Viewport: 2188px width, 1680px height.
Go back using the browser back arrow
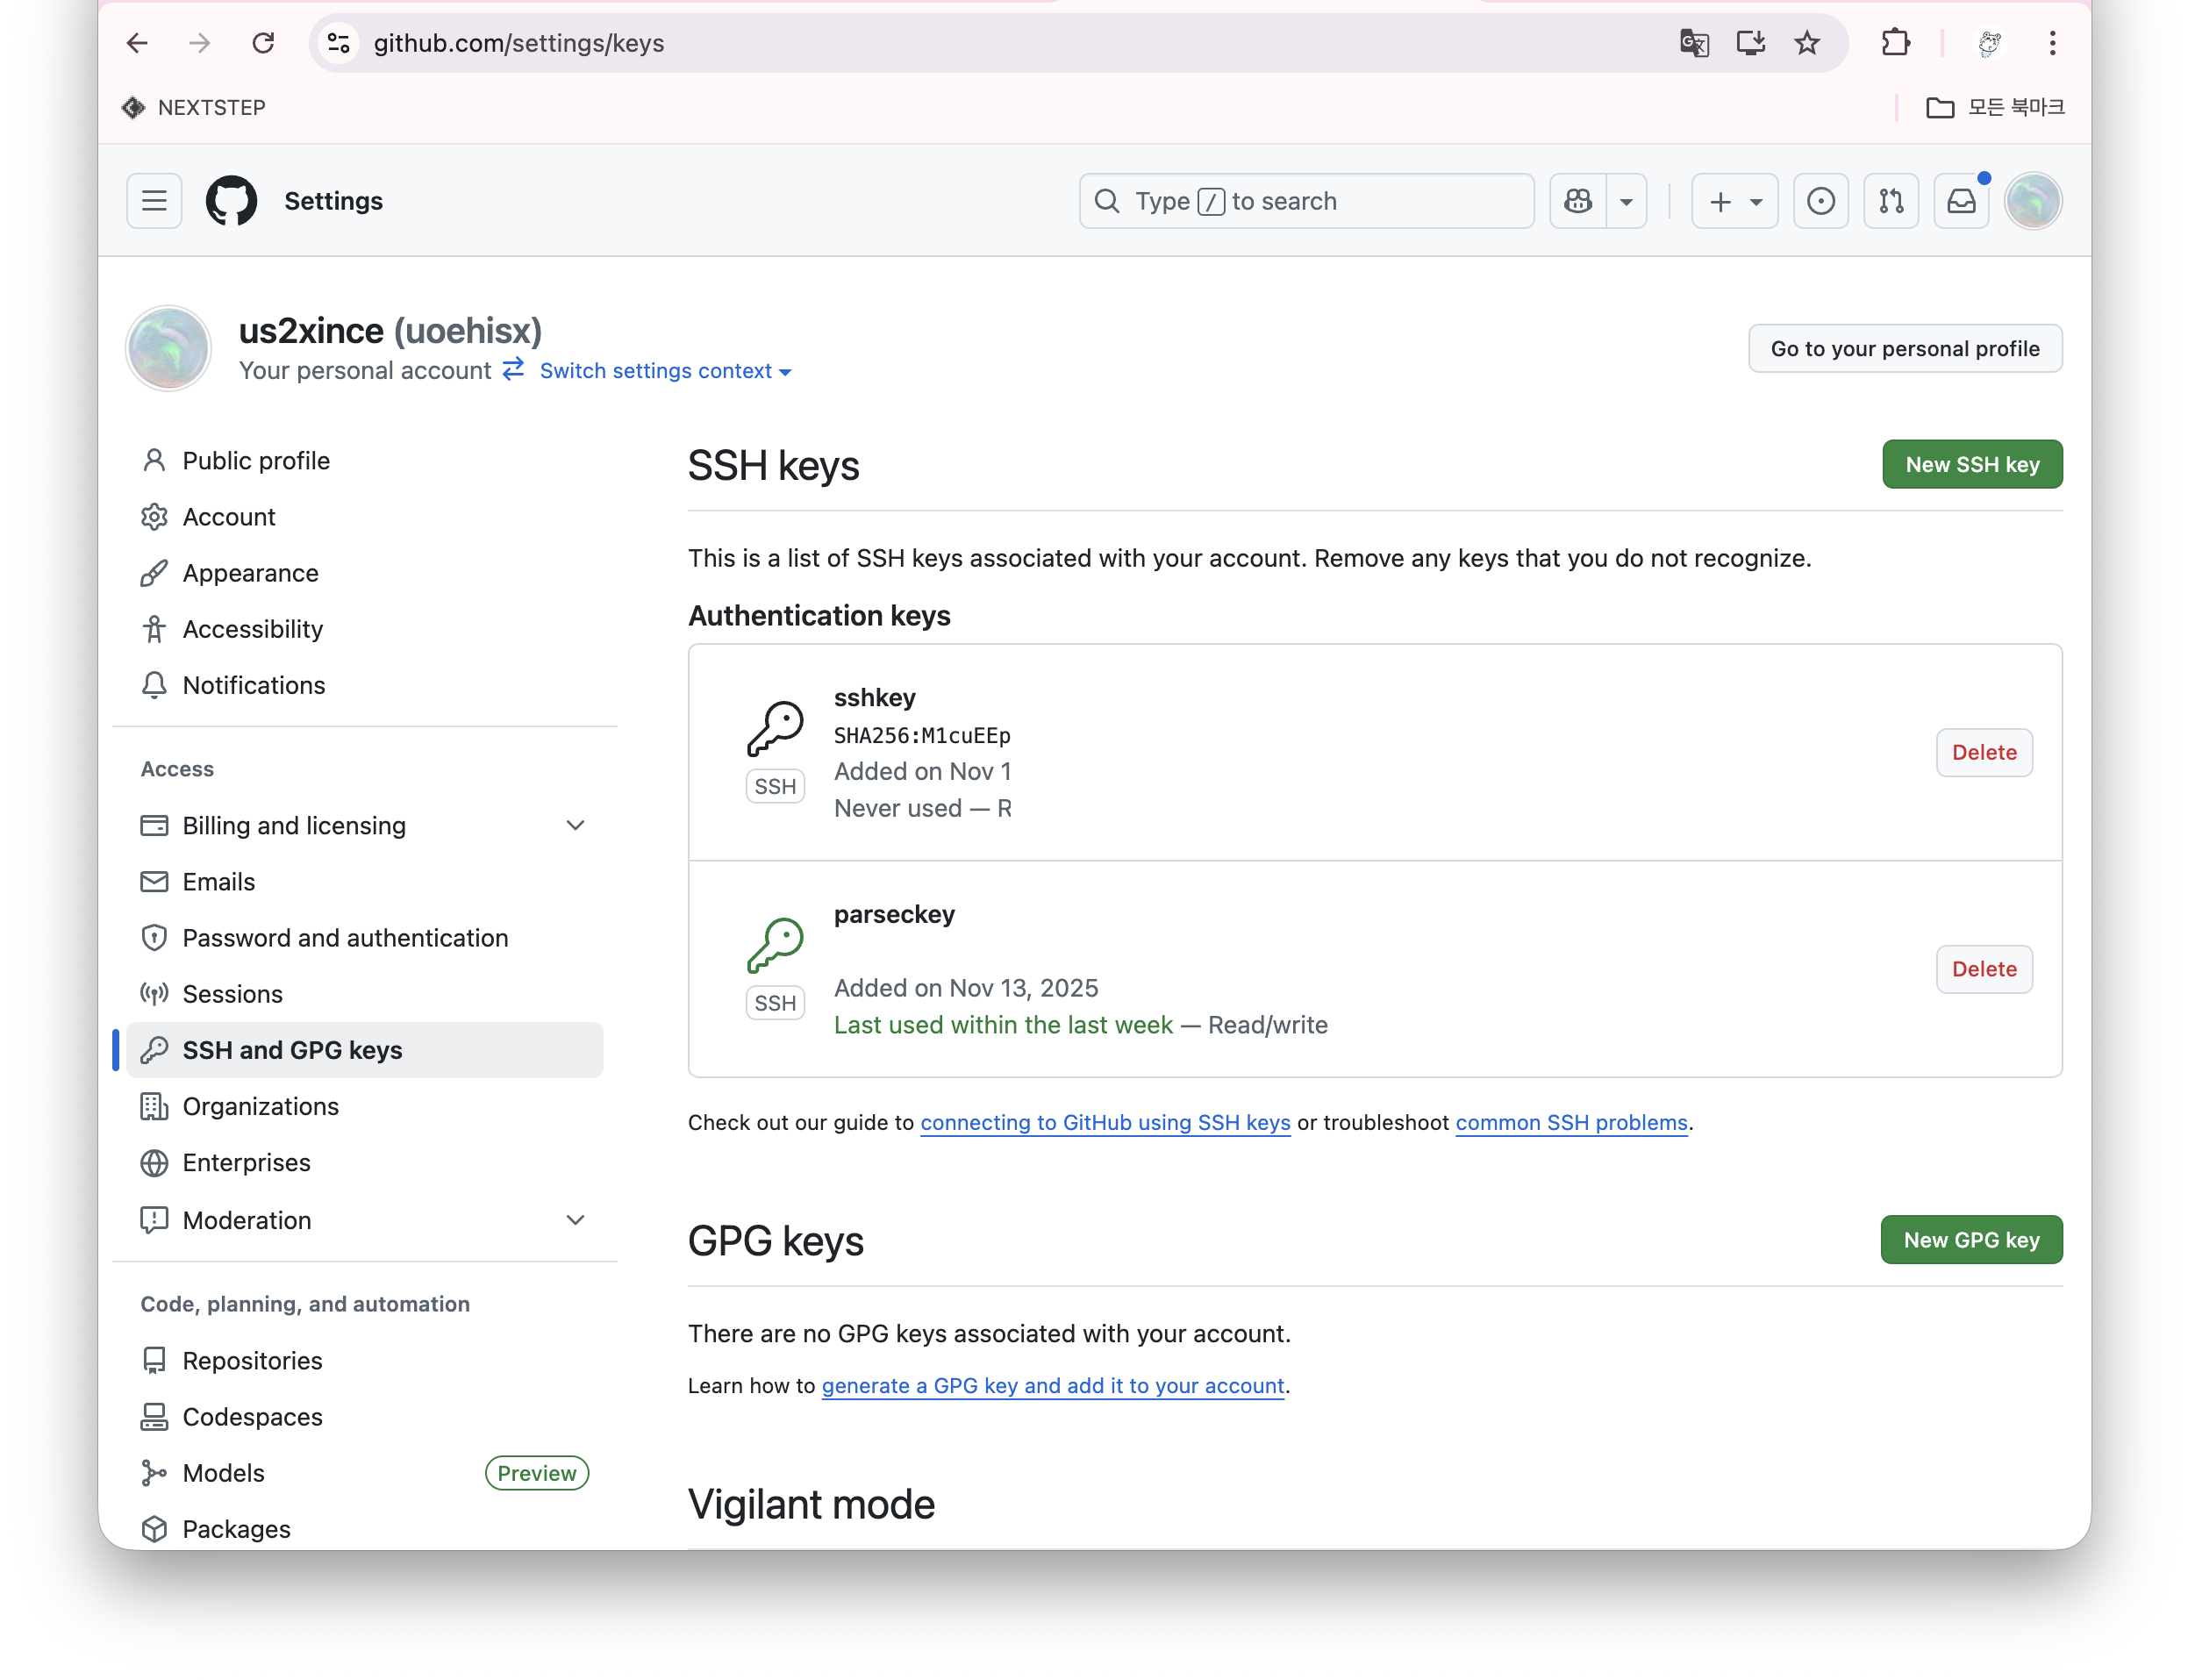[137, 43]
